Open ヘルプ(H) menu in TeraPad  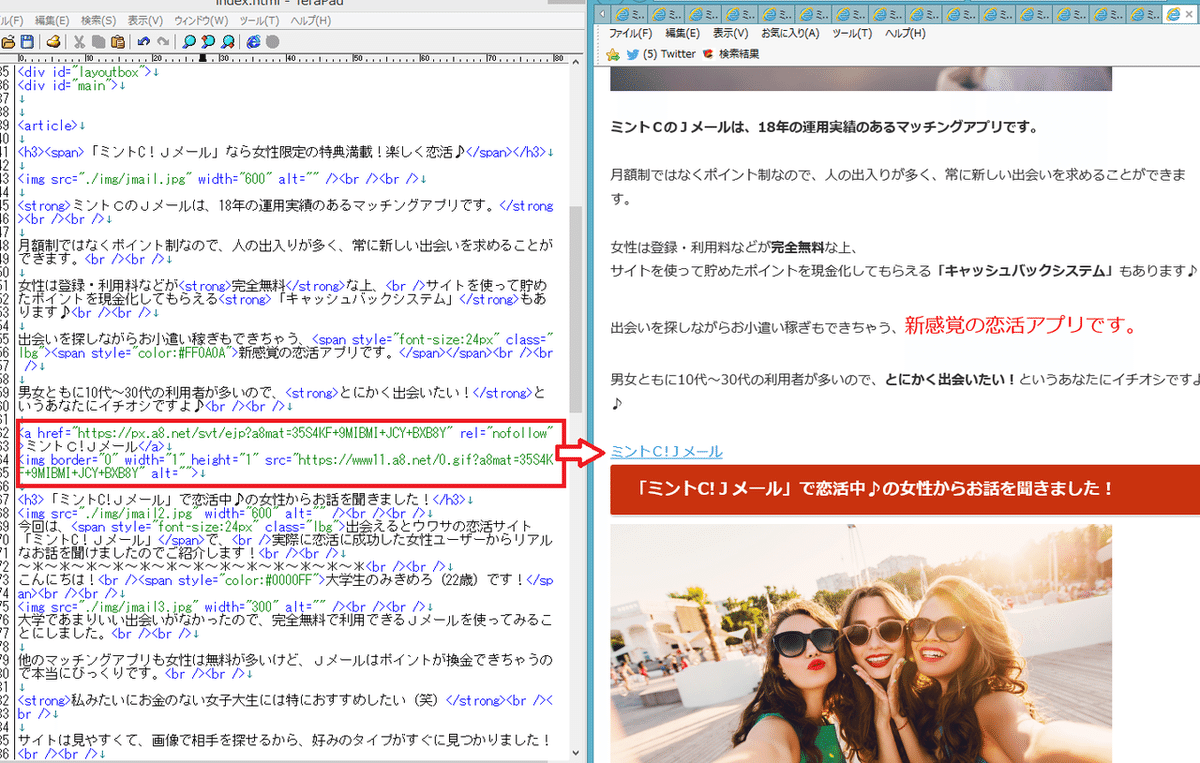click(311, 20)
